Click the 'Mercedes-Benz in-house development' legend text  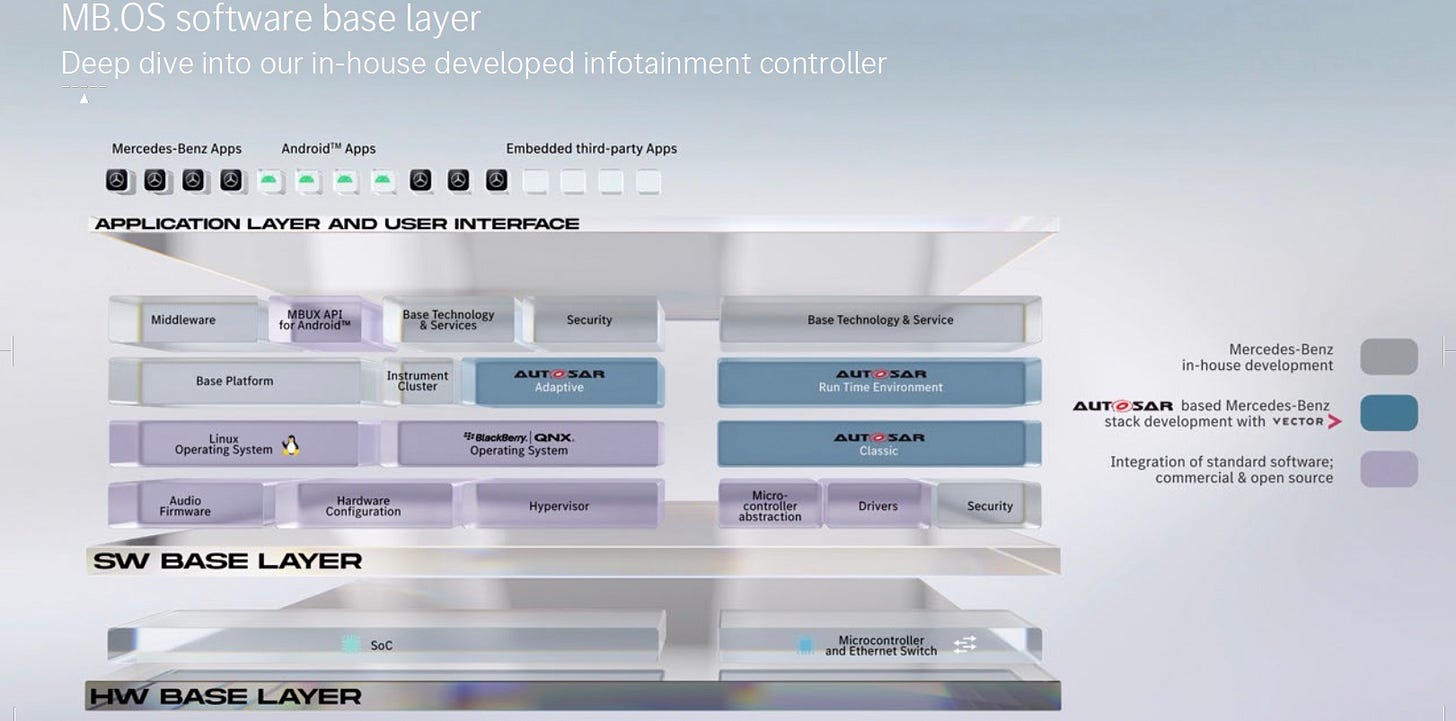(1258, 357)
